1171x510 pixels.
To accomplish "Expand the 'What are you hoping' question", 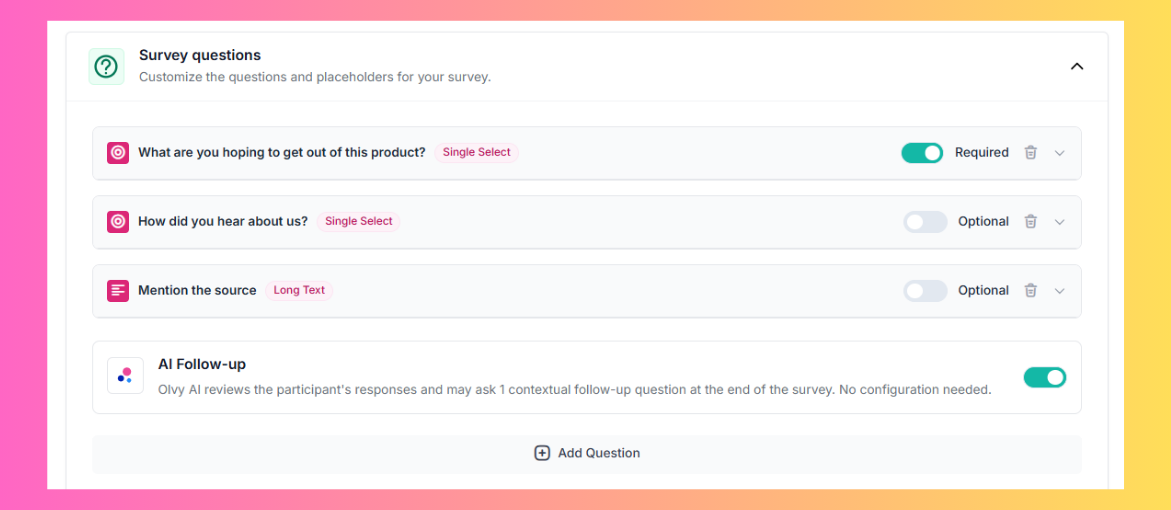I will [1059, 153].
